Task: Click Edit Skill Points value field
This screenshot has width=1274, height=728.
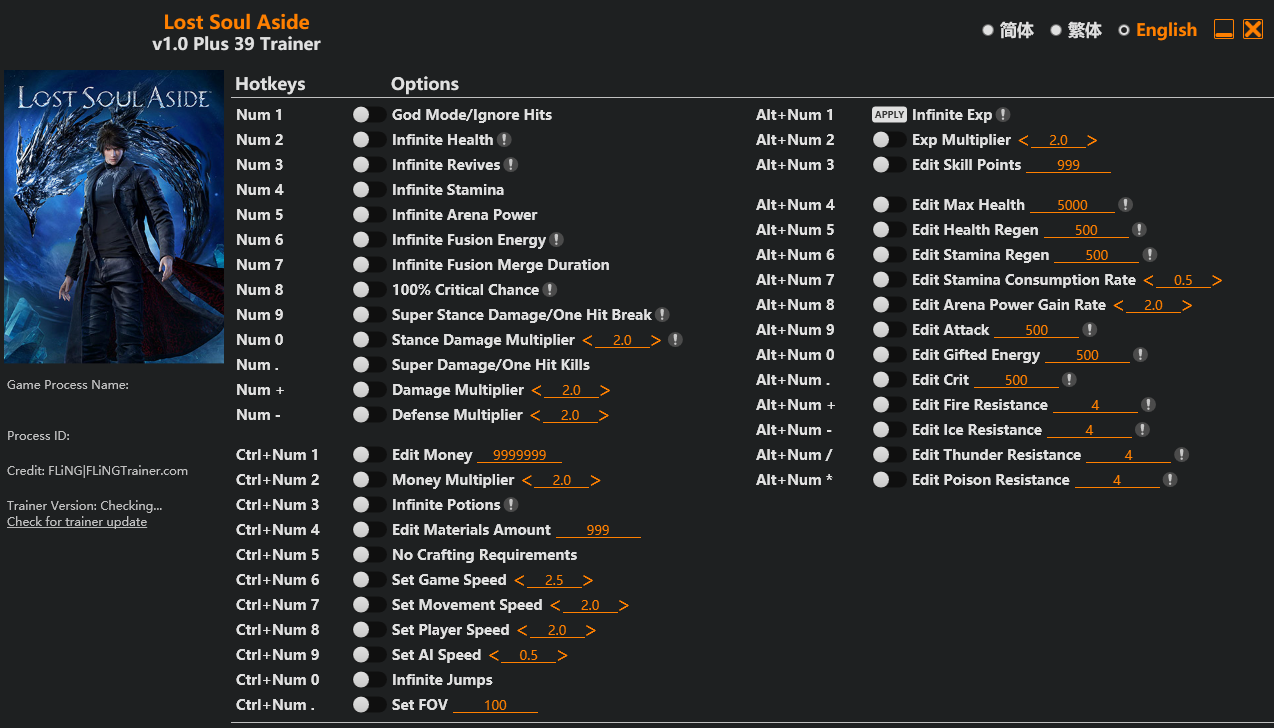Action: pos(1068,165)
